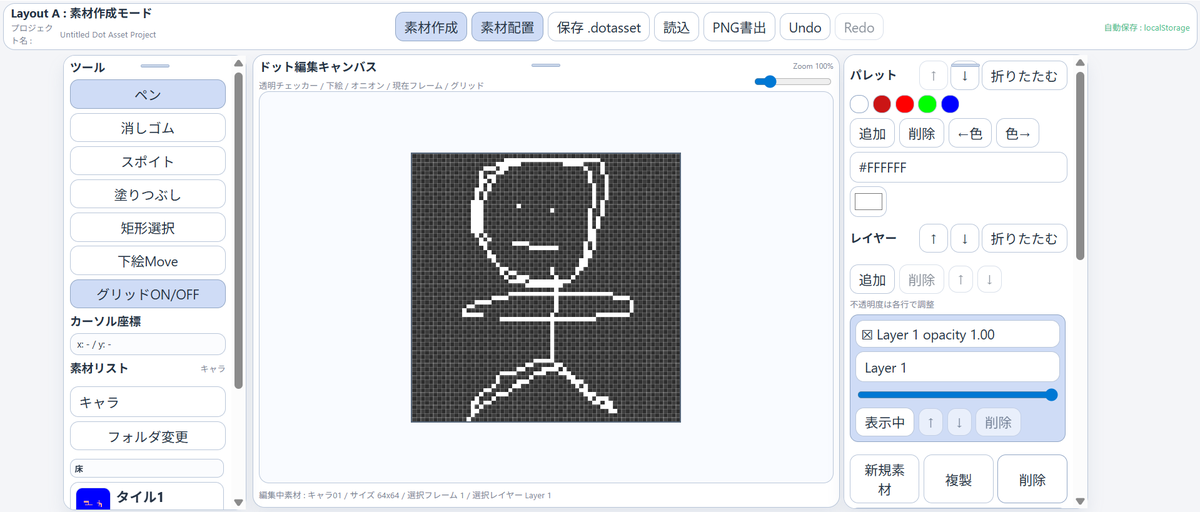Click the 読込 load button
This screenshot has width=1200, height=512.
tap(677, 27)
